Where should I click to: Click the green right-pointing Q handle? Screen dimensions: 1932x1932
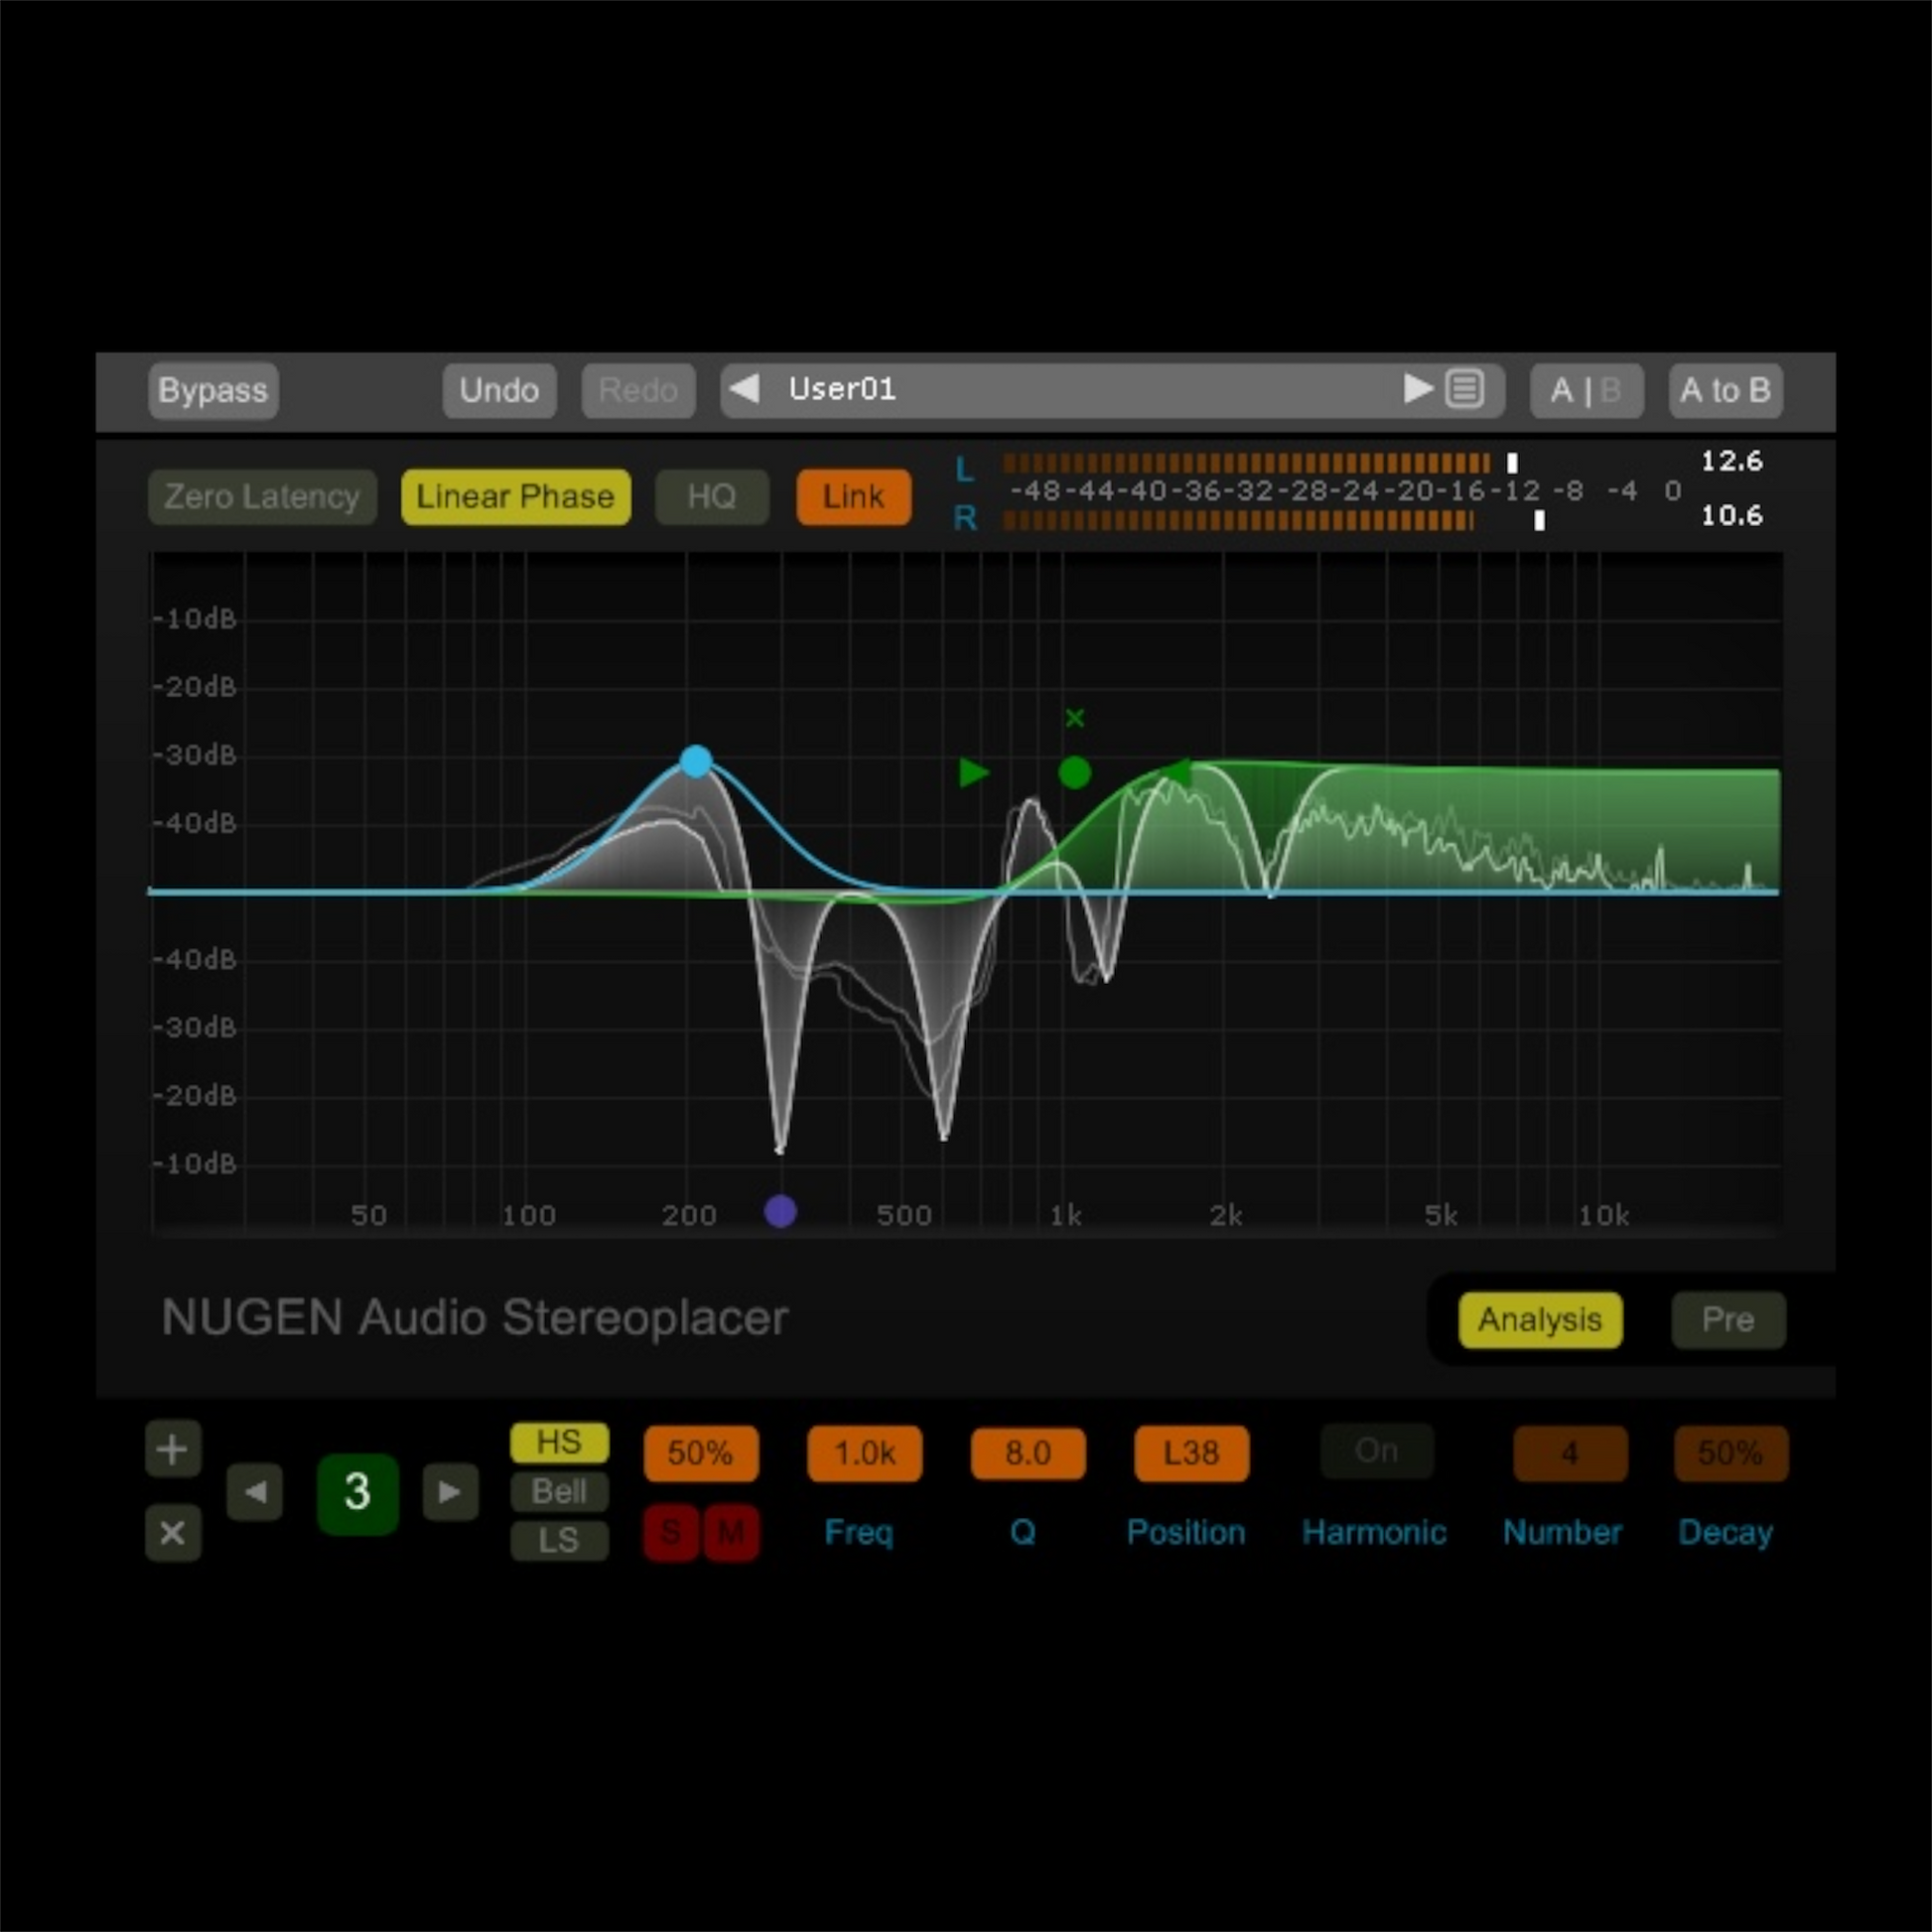click(x=974, y=773)
